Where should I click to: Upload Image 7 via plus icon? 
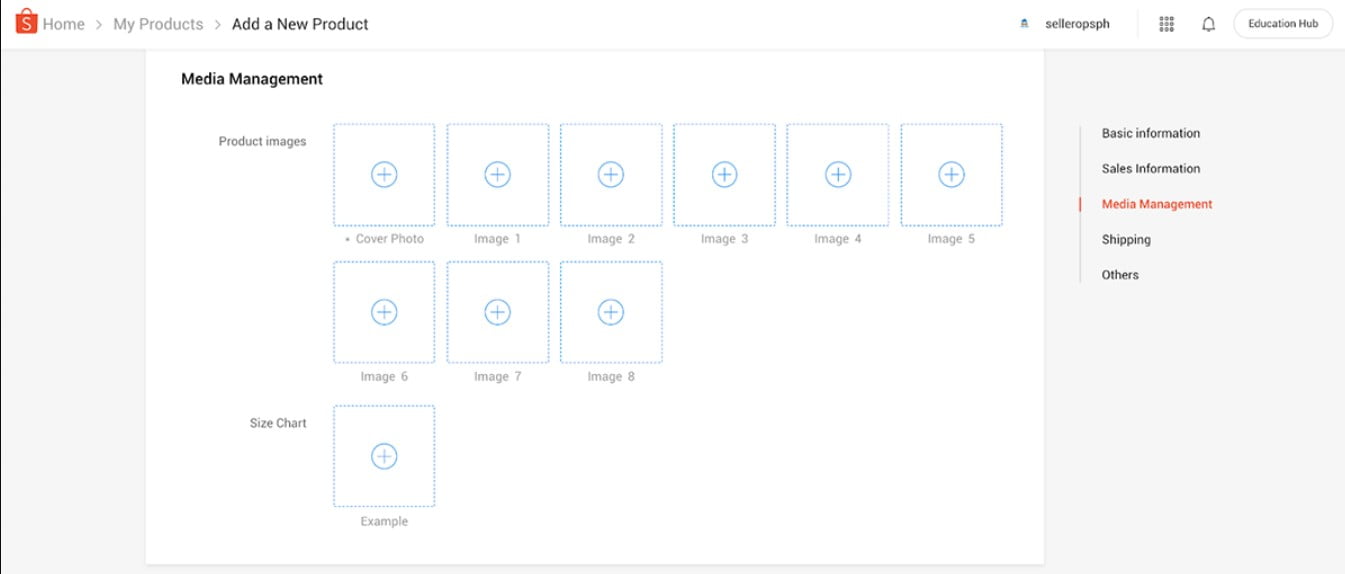pos(497,312)
